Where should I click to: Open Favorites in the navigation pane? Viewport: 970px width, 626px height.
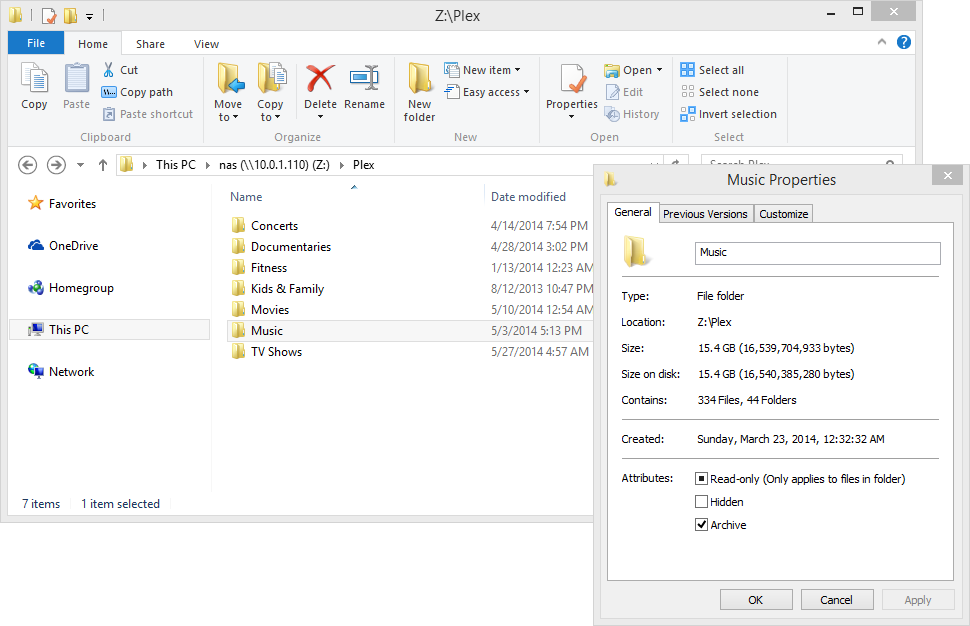point(62,204)
